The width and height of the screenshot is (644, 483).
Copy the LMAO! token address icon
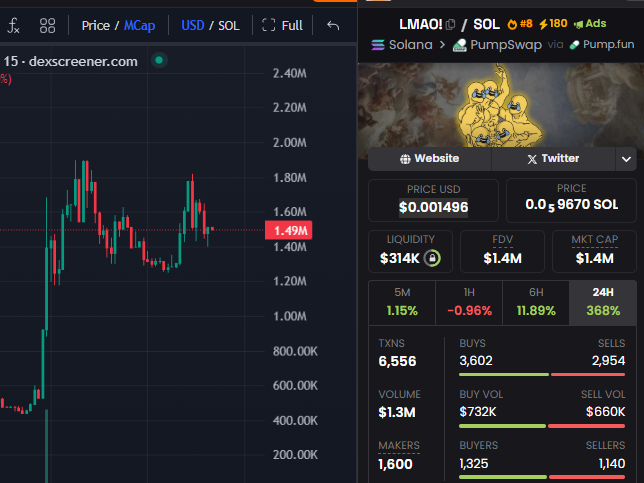click(451, 25)
